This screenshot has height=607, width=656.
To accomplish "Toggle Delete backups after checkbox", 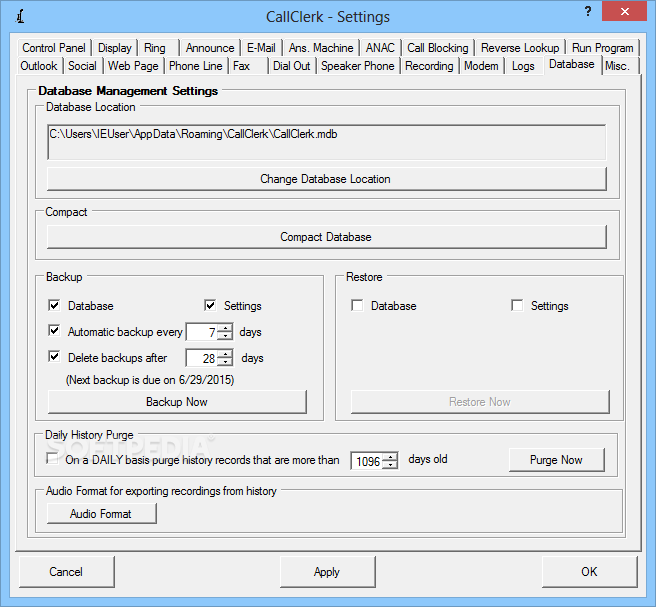I will click(54, 357).
